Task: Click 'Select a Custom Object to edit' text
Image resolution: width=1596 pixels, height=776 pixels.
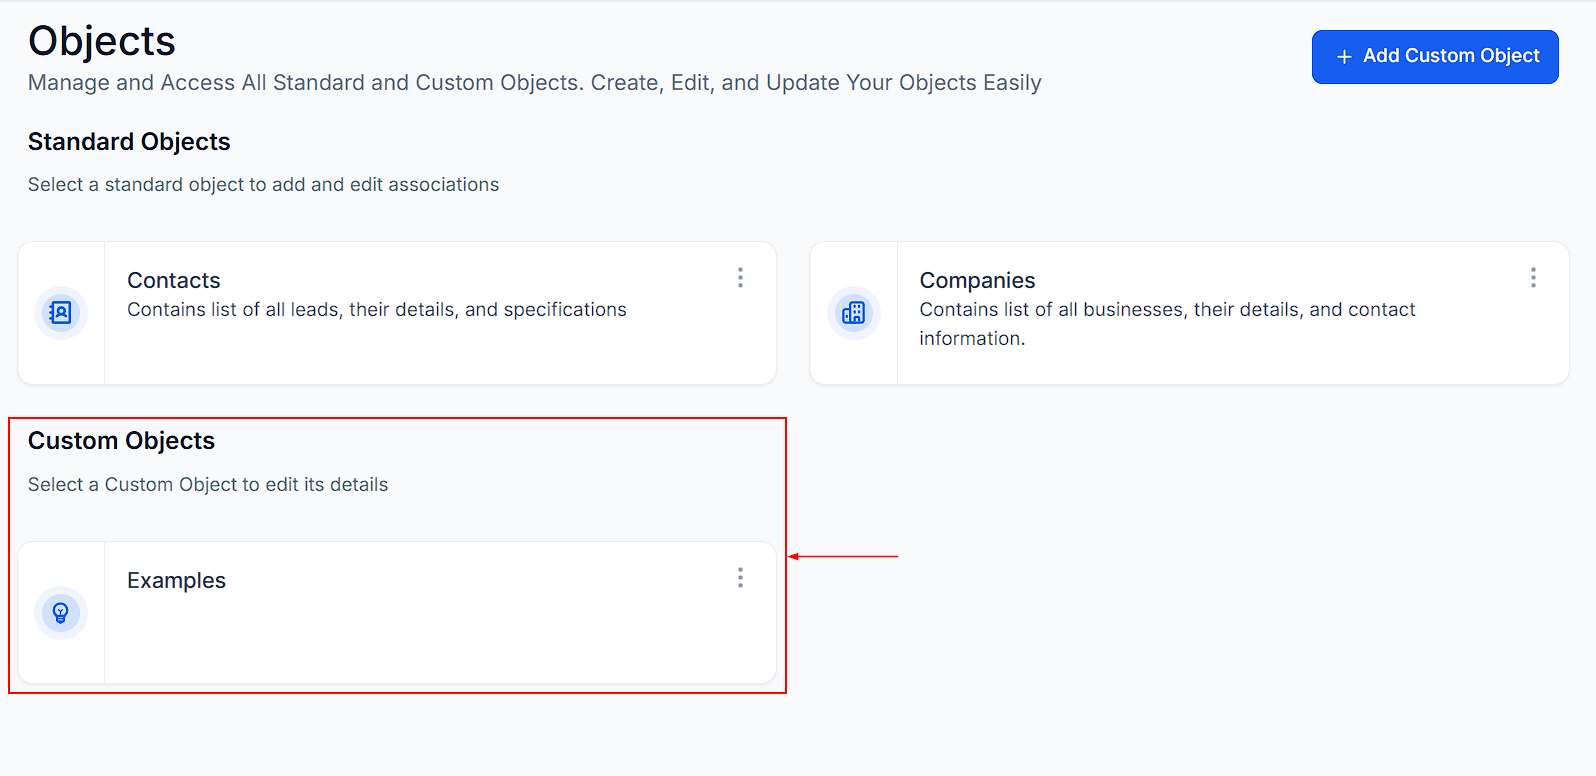Action: (x=208, y=485)
